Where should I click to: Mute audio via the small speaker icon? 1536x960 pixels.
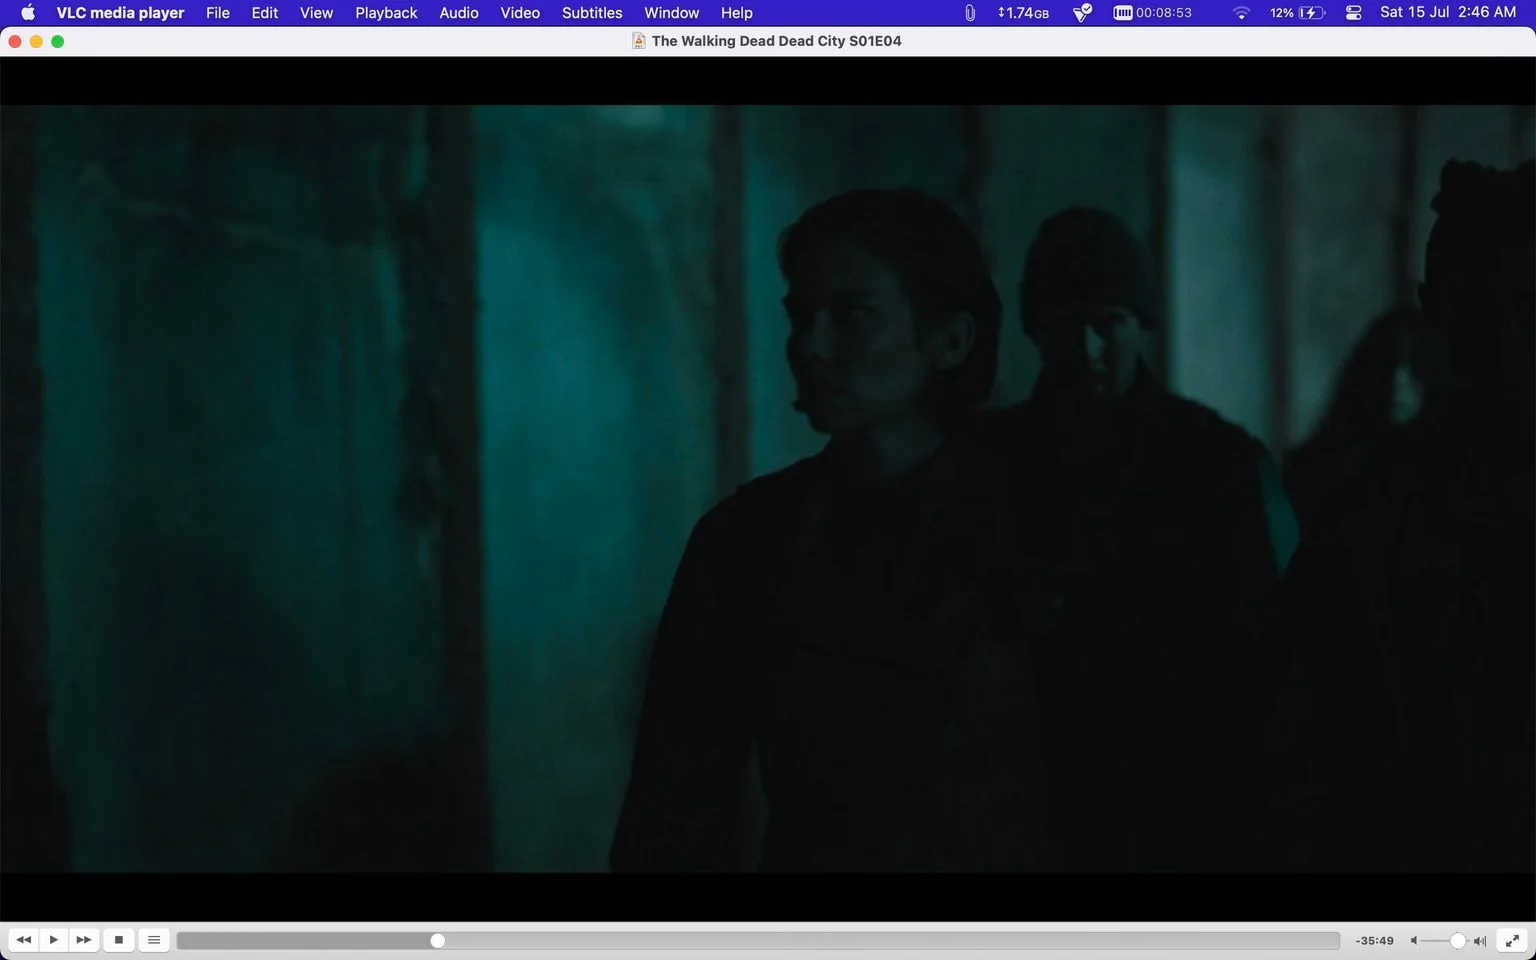point(1414,941)
